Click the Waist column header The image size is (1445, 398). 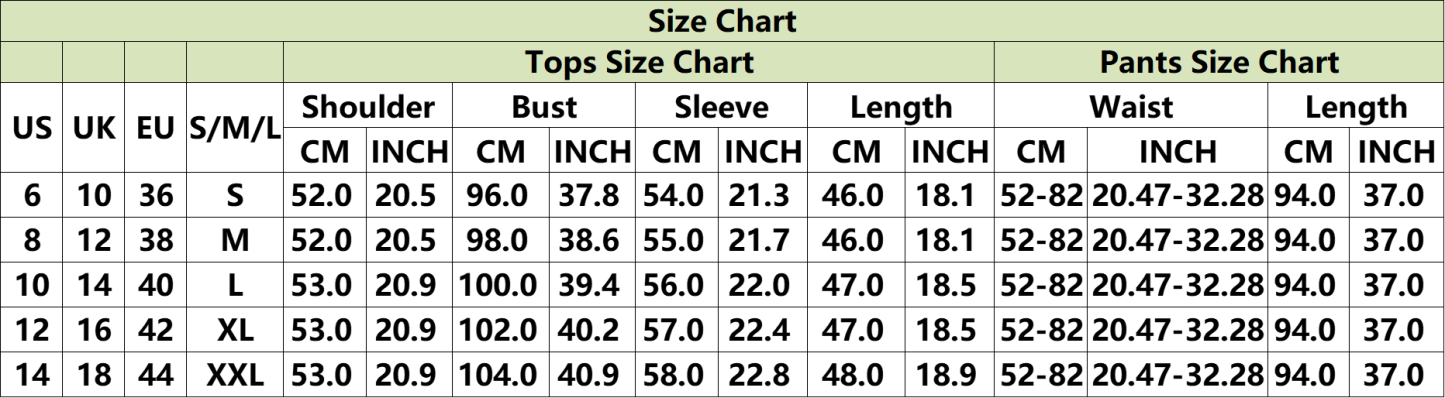(x=1131, y=106)
